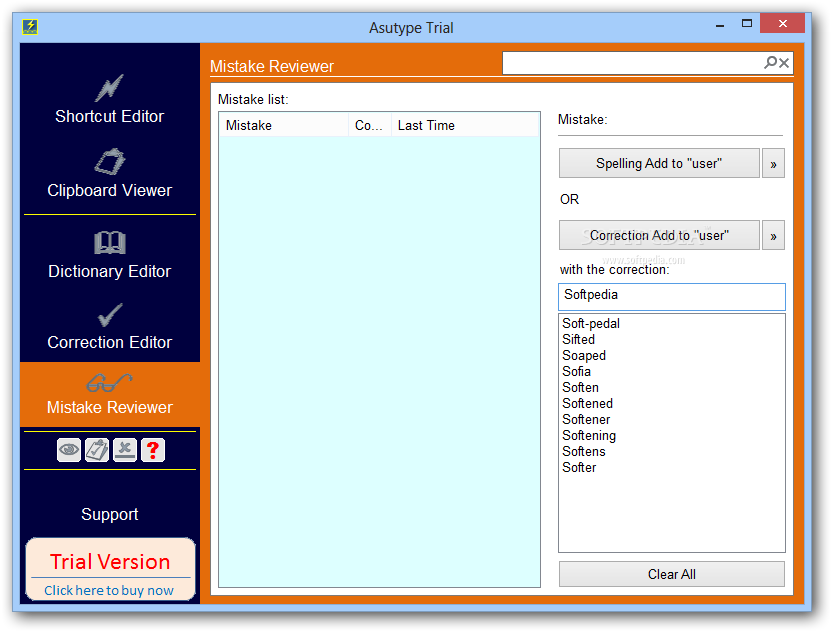Select suggestion Softening
Viewport: 832px width, 632px height.
(x=589, y=436)
